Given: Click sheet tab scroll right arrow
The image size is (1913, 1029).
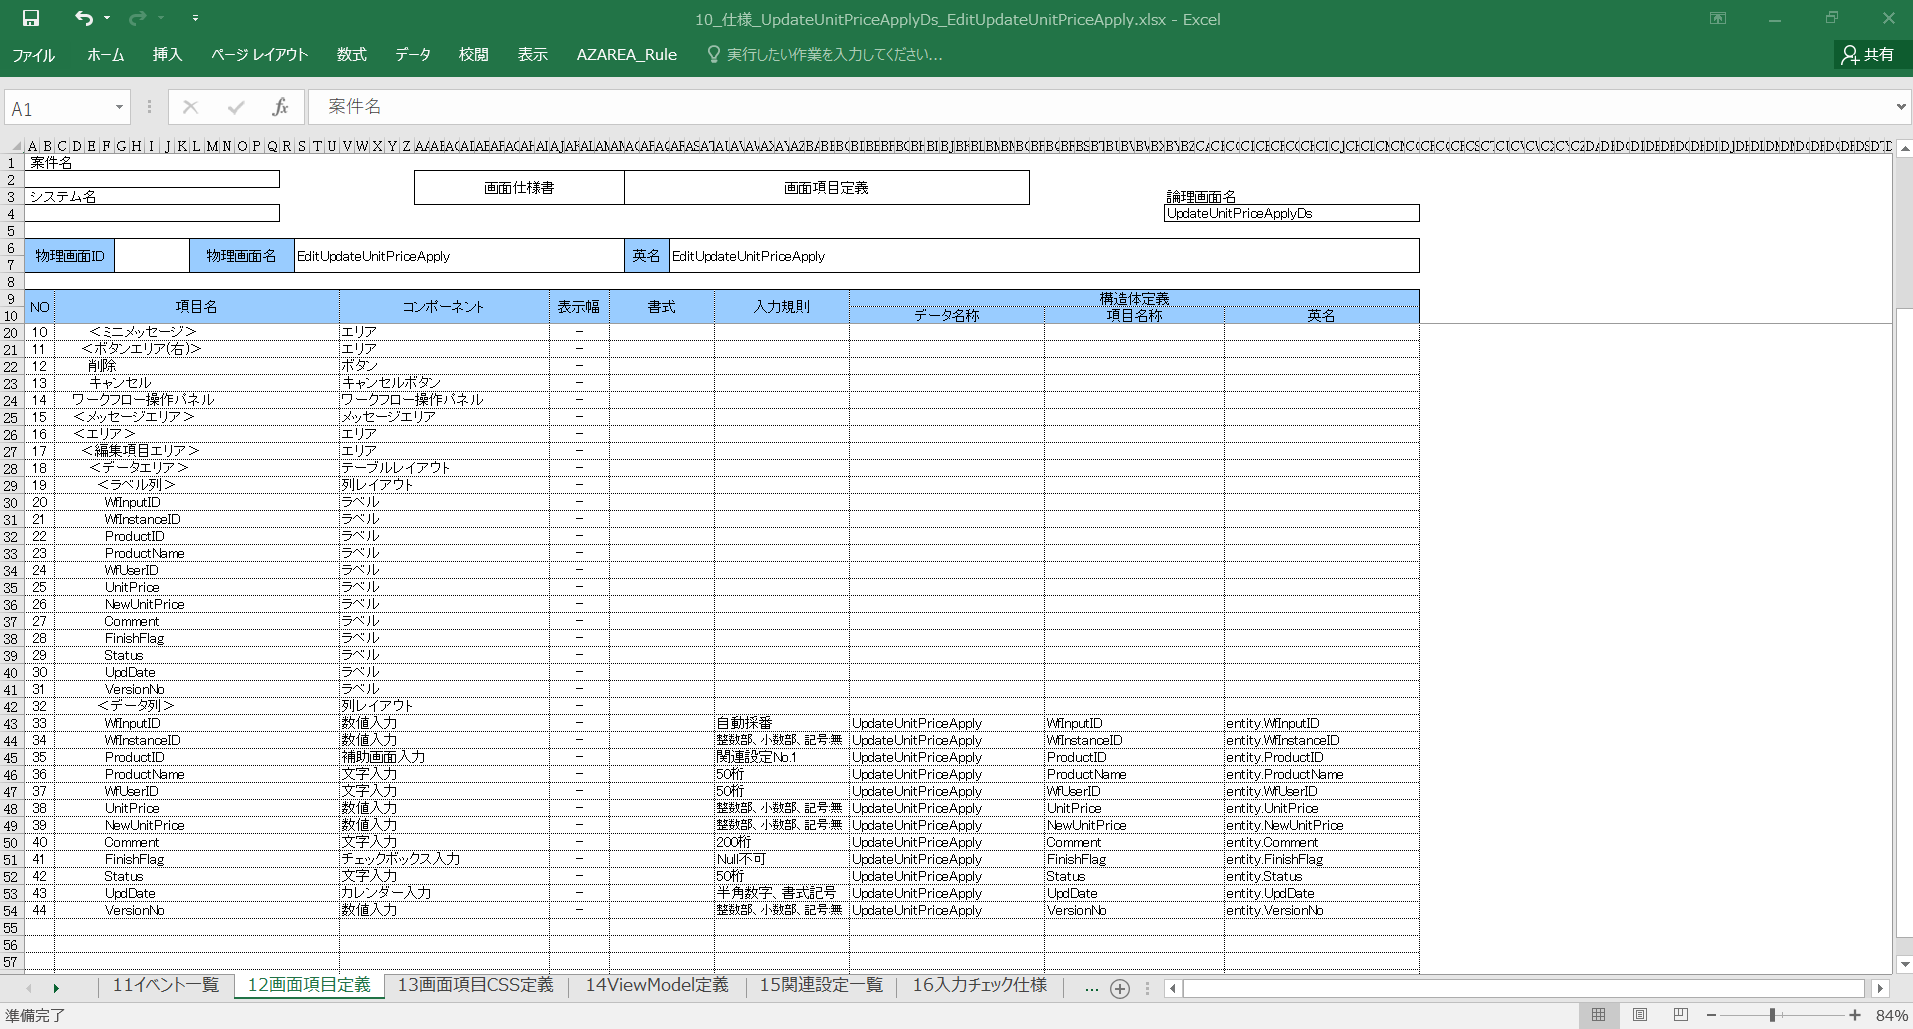Looking at the screenshot, I should [x=56, y=987].
